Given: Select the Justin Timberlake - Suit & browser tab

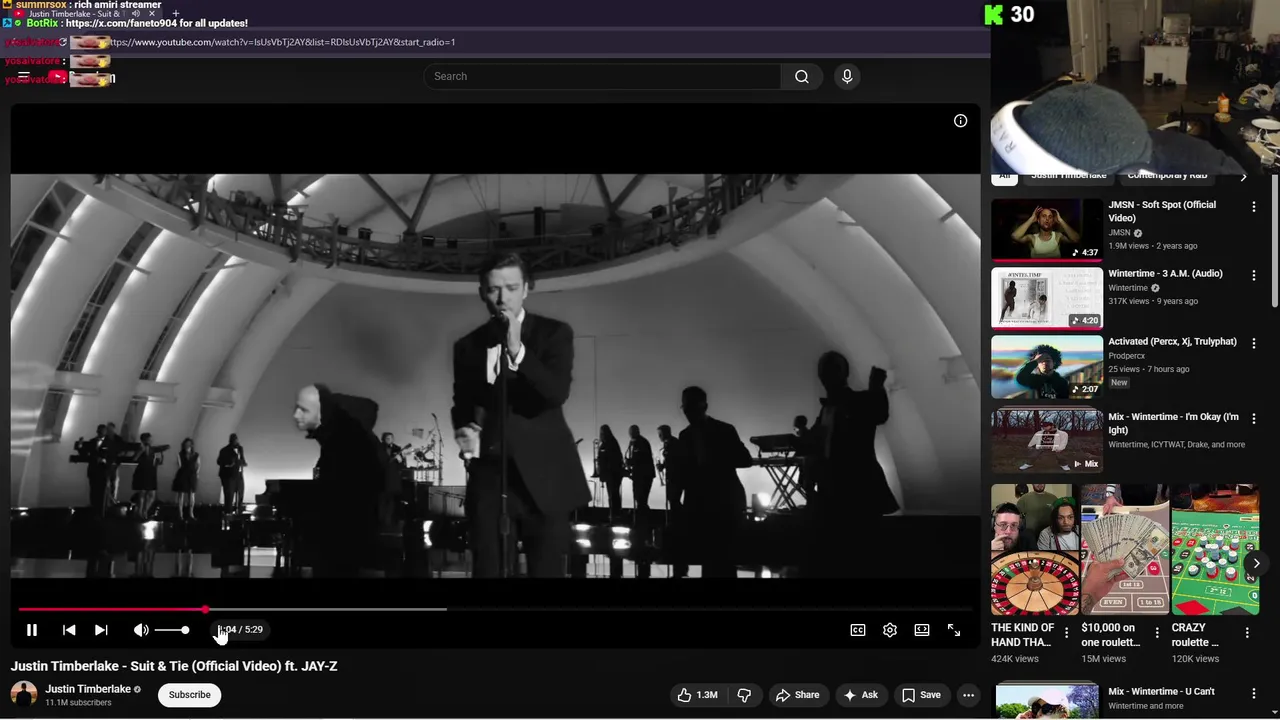Looking at the screenshot, I should [x=73, y=14].
